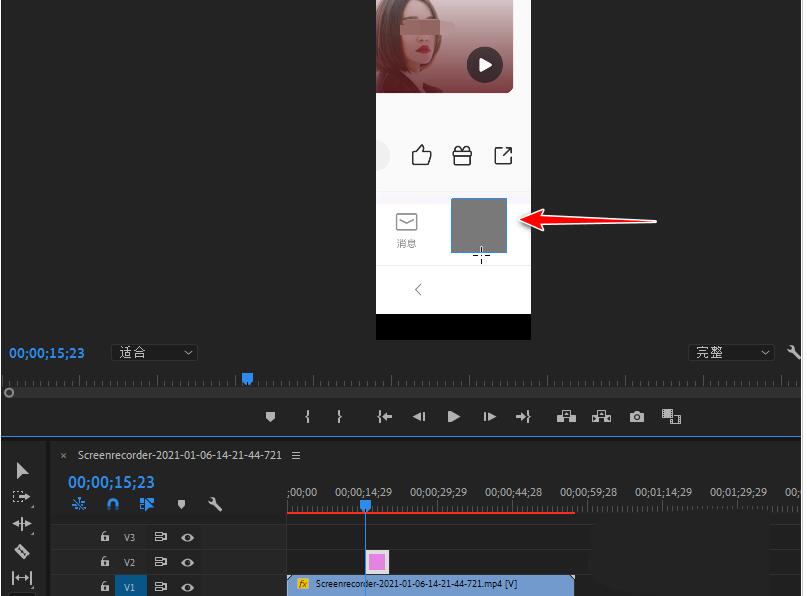Select the Slip tool
This screenshot has height=596, width=807.
[x=23, y=577]
